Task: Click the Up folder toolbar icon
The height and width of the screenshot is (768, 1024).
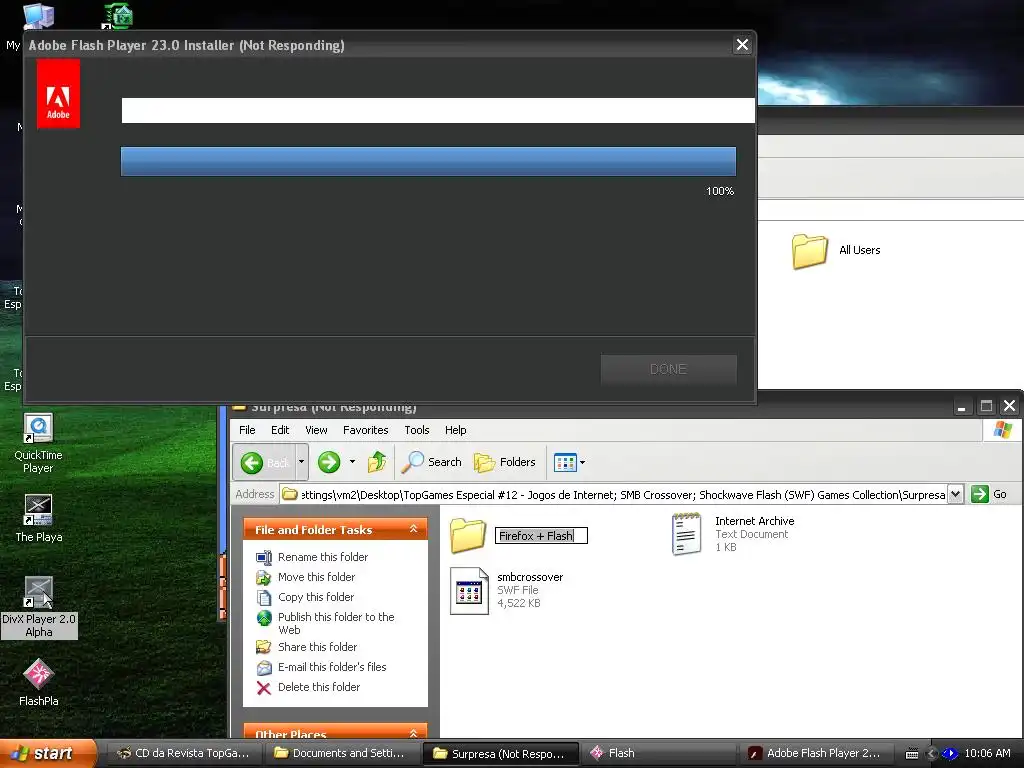Action: point(377,462)
